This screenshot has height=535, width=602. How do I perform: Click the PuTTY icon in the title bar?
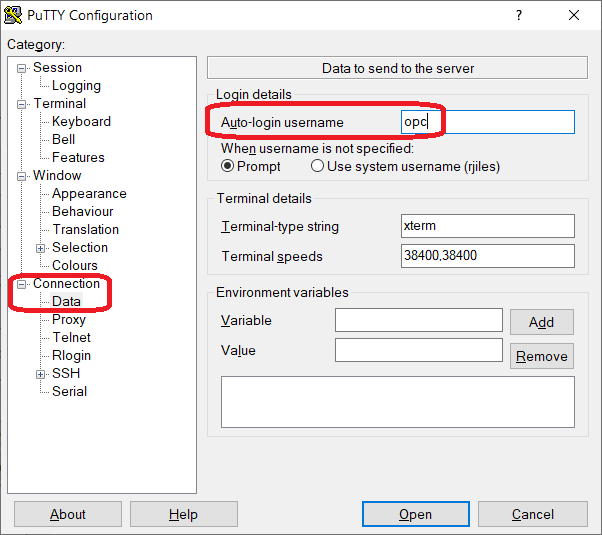(x=12, y=15)
